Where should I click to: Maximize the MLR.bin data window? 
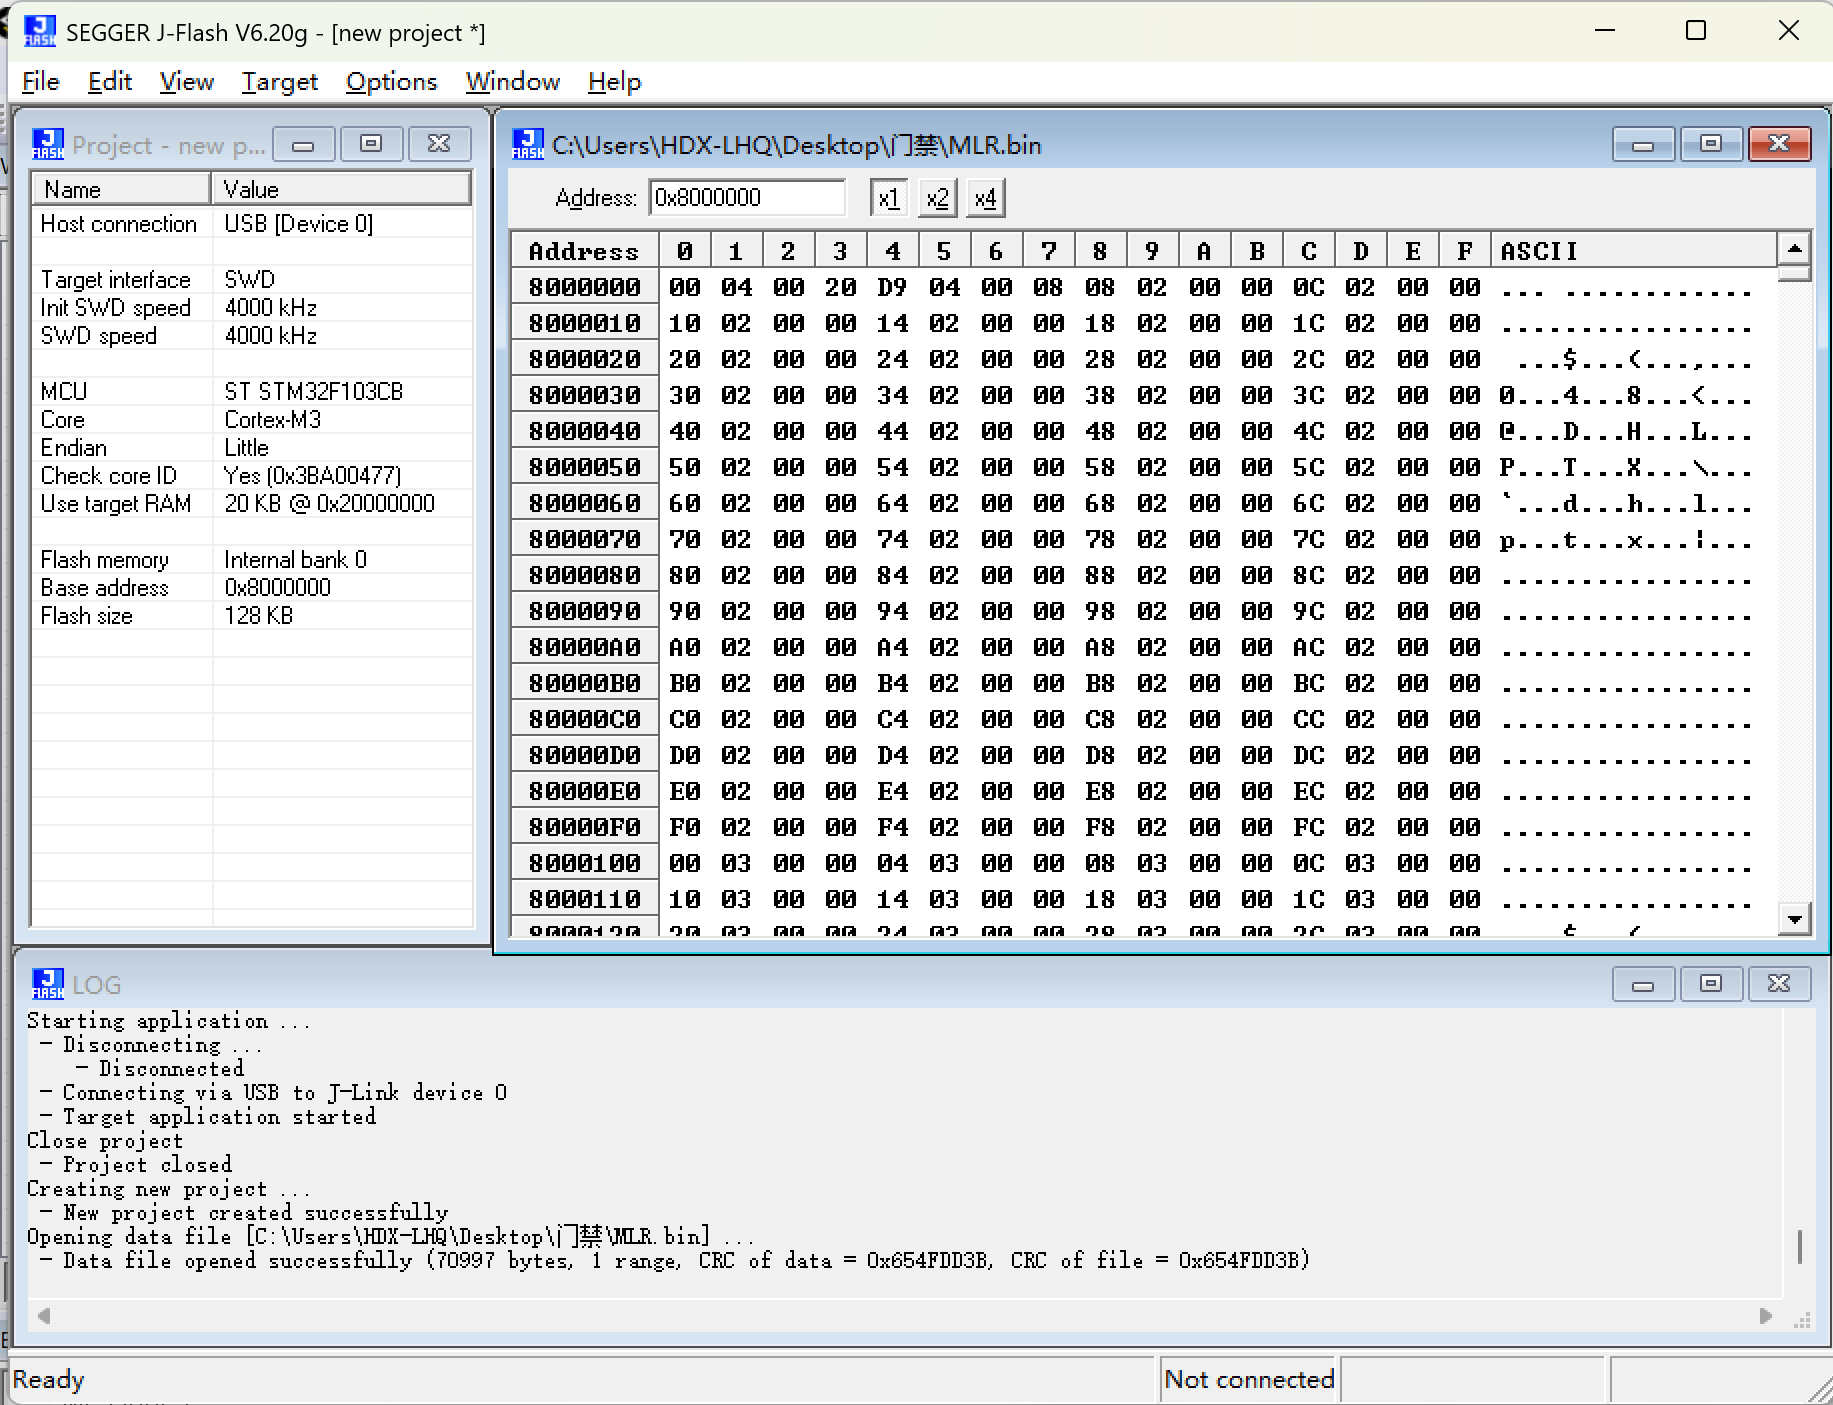(x=1711, y=144)
